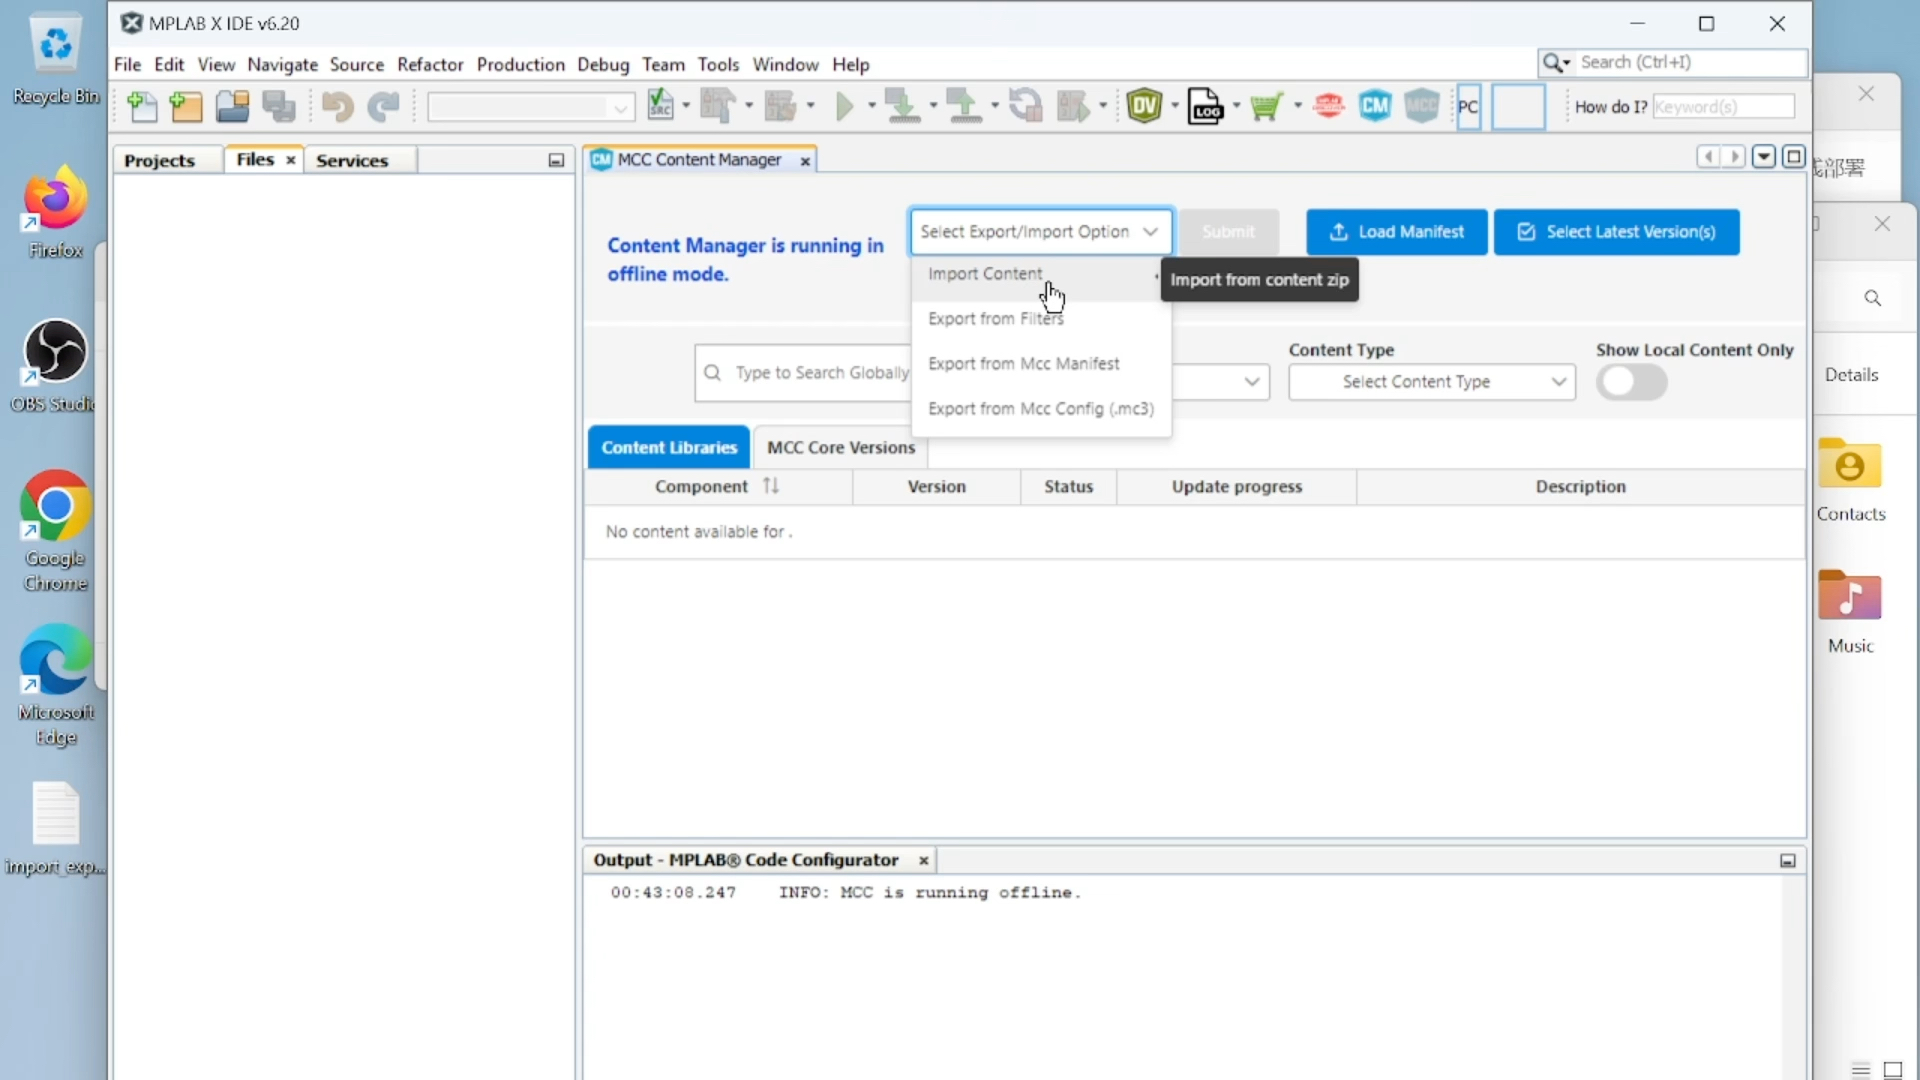Choose Export from Filters option
The image size is (1920, 1080).
[x=1040, y=319]
